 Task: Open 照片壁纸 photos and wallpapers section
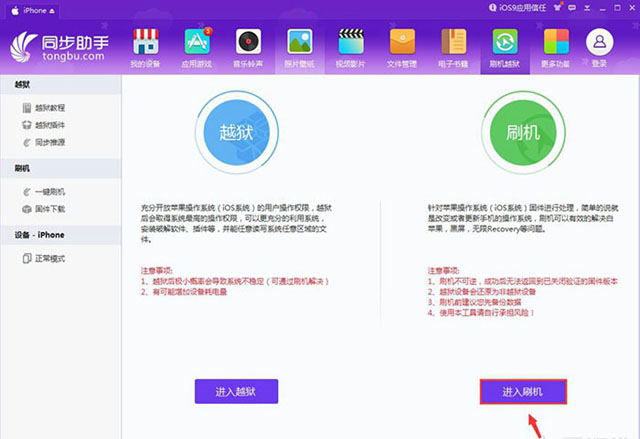click(x=300, y=48)
